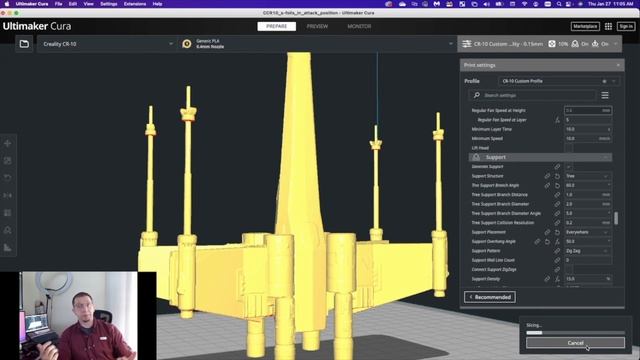Click reset arrow for Support Placement

(x=557, y=232)
